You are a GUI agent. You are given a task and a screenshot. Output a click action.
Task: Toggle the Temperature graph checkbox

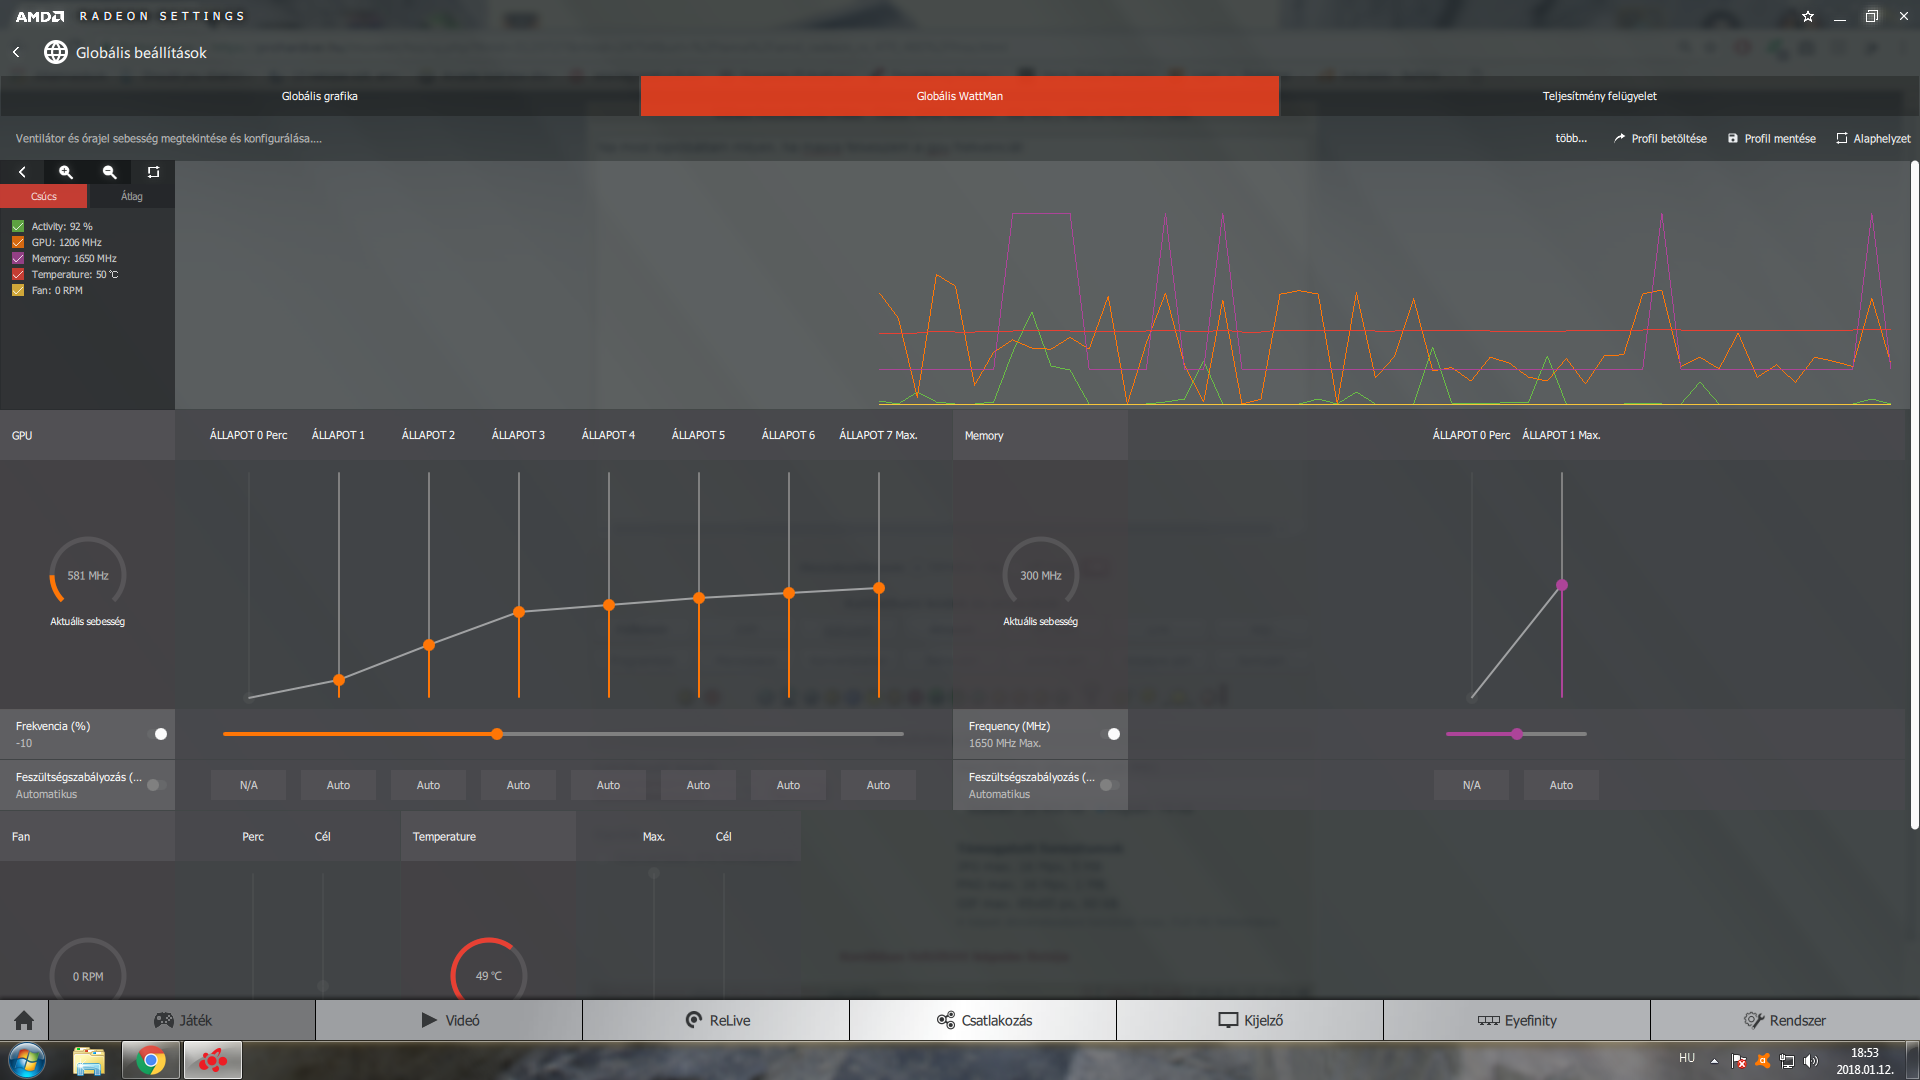click(18, 274)
